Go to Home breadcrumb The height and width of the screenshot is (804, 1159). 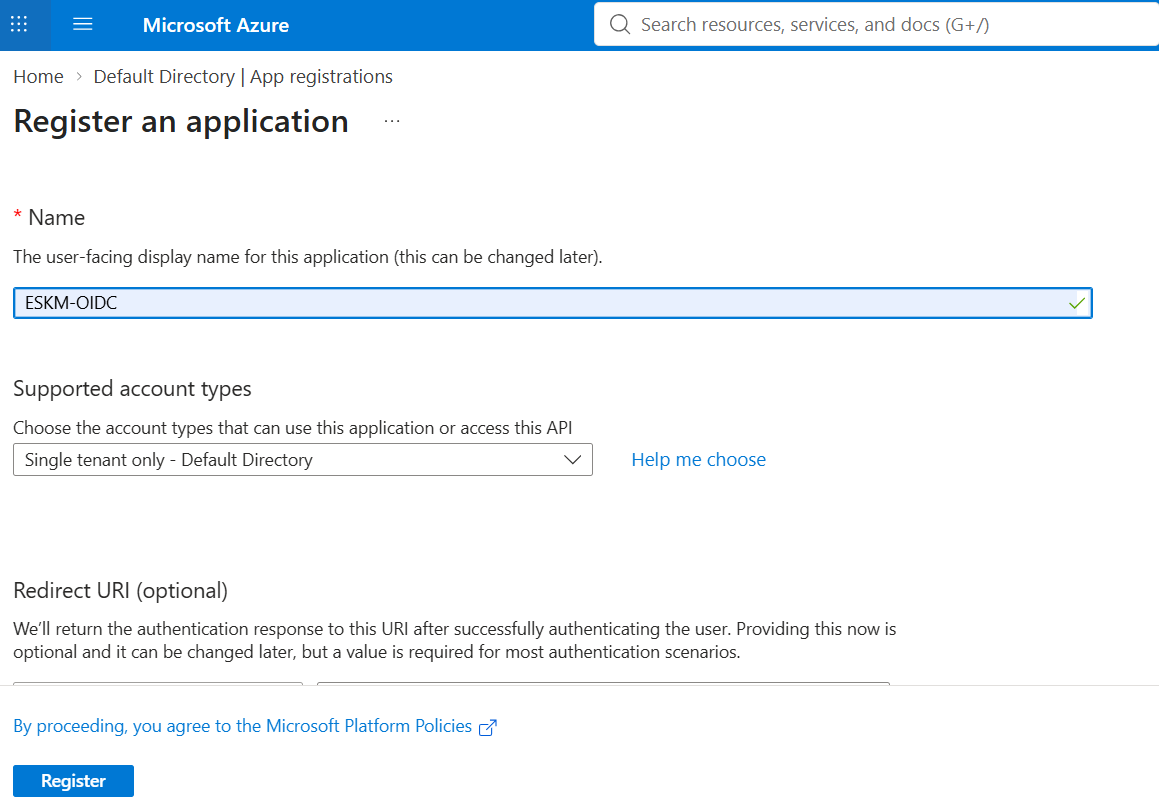pos(38,77)
